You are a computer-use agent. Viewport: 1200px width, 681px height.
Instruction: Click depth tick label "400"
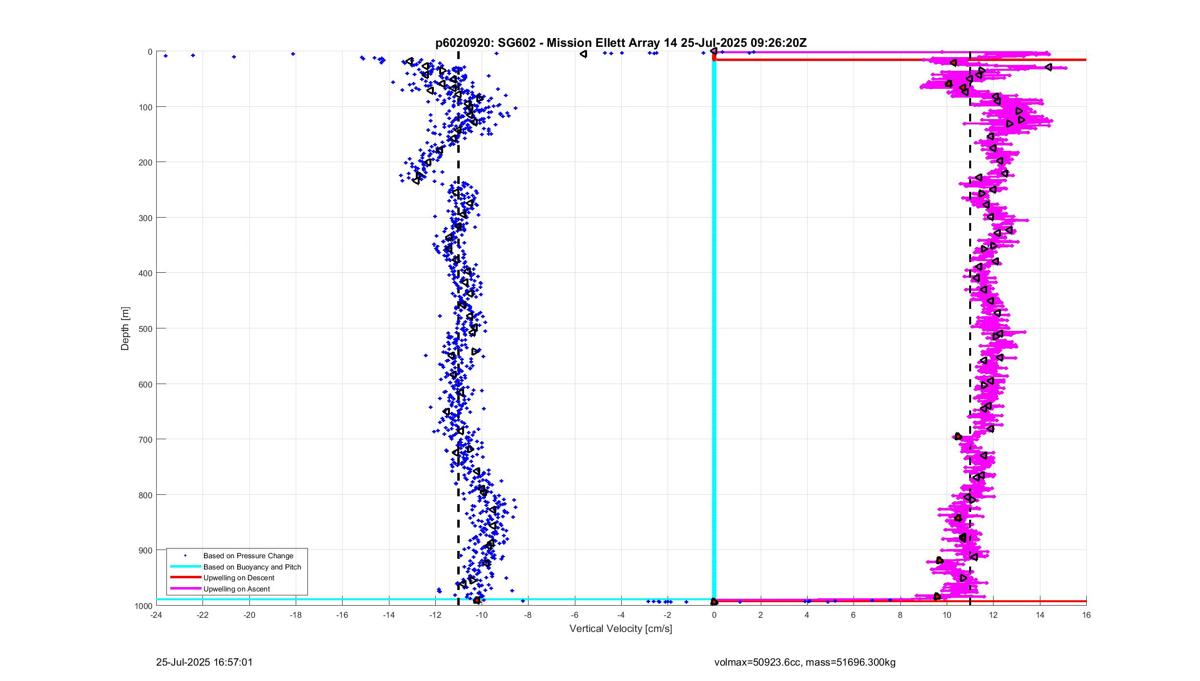(x=144, y=273)
